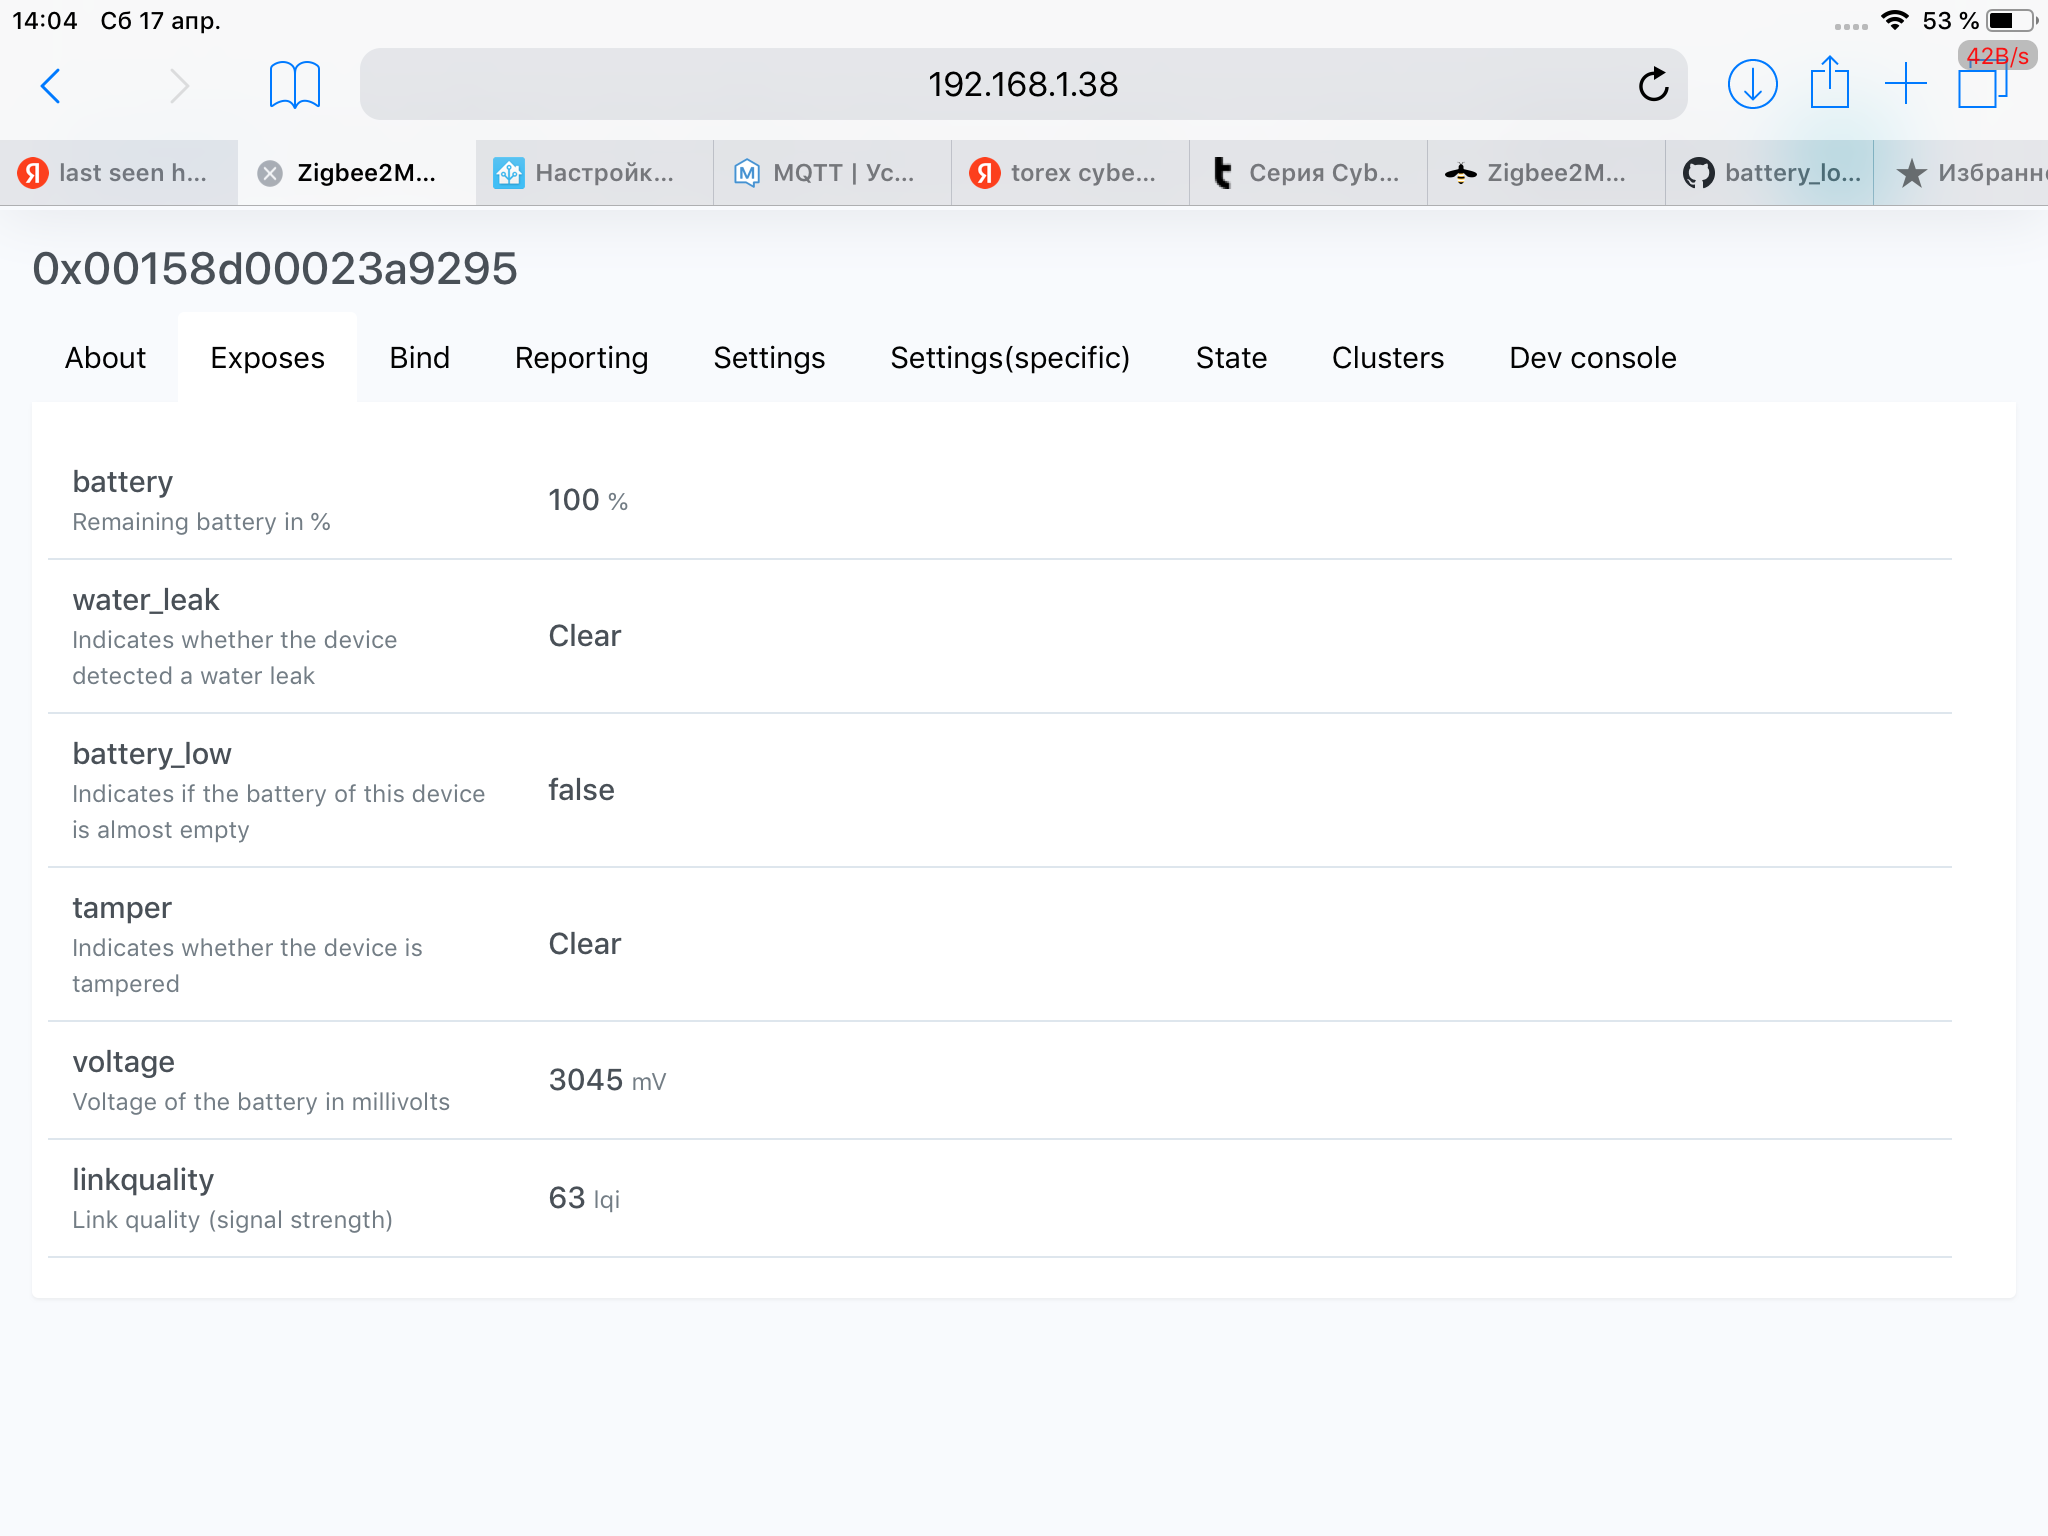Open a new browser tab
This screenshot has width=2048, height=1536.
pyautogui.click(x=1905, y=84)
